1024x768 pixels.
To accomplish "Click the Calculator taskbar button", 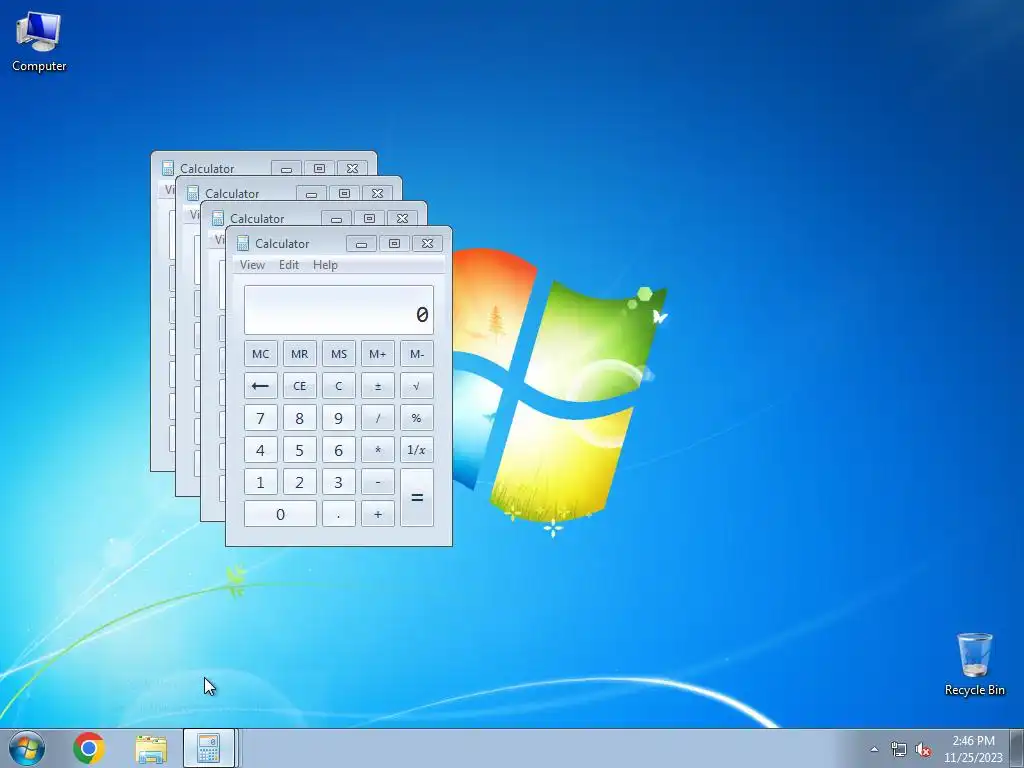I will [x=209, y=748].
